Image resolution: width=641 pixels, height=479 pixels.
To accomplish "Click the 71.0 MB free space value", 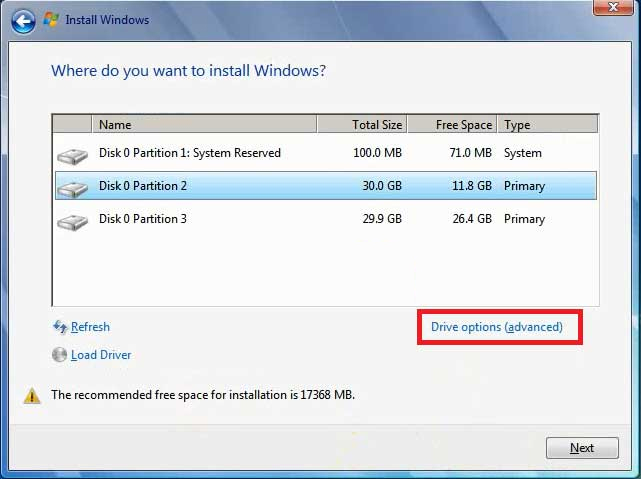I will pyautogui.click(x=471, y=153).
